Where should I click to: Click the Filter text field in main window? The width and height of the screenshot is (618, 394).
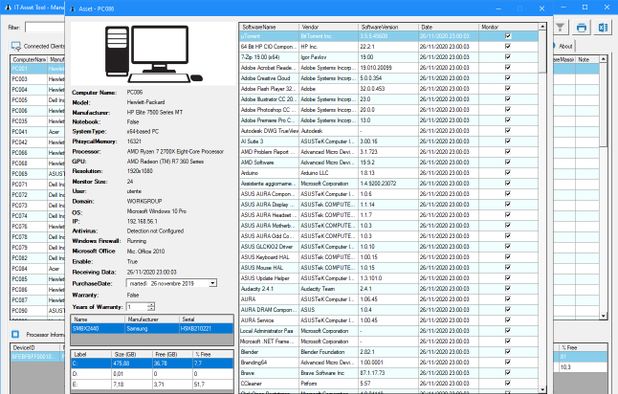tap(45, 27)
